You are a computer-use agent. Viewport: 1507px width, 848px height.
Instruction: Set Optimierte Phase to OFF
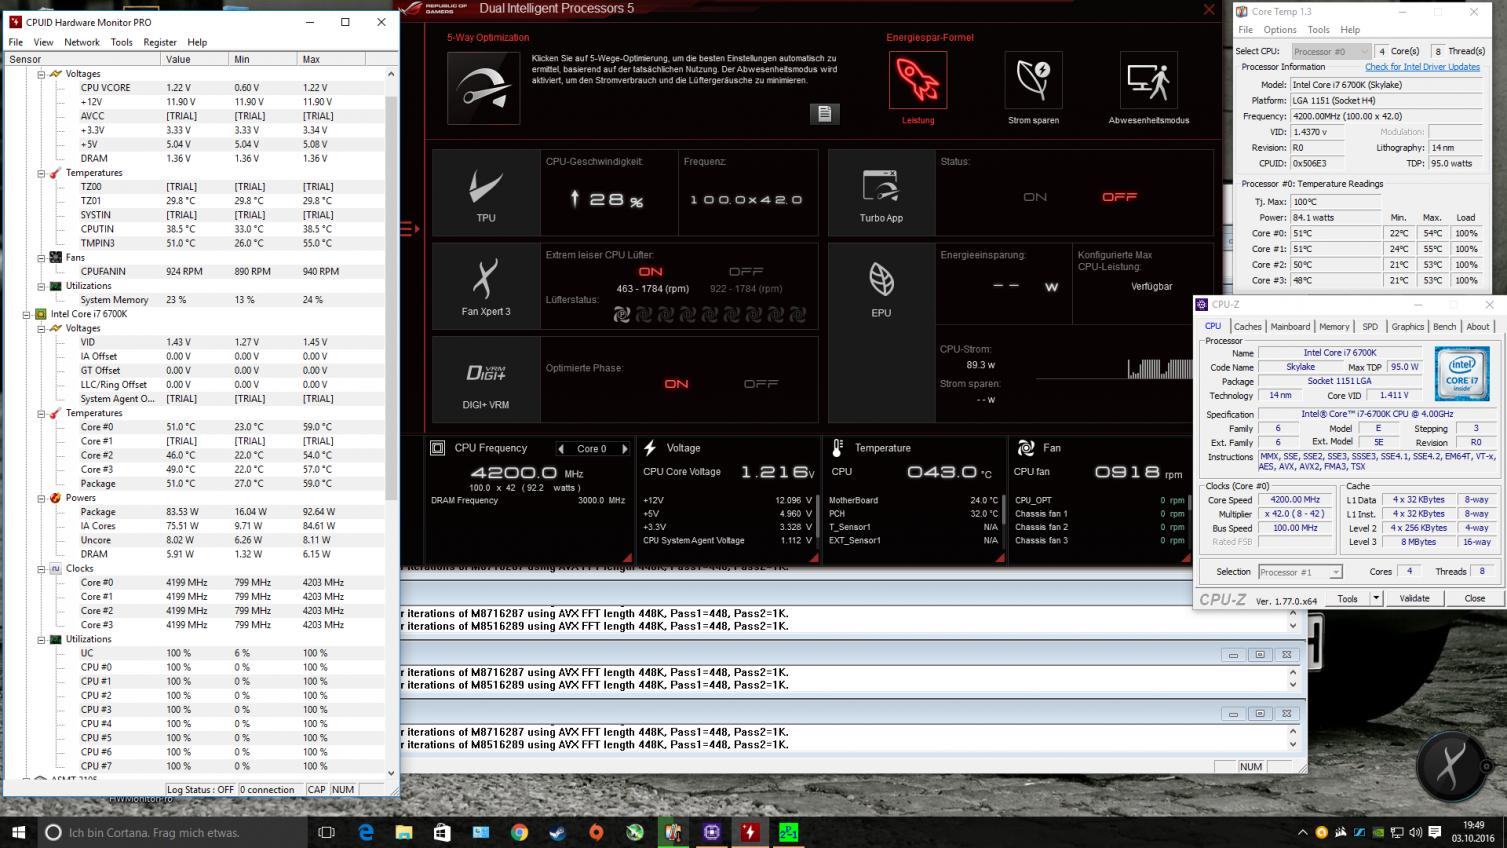click(x=760, y=384)
